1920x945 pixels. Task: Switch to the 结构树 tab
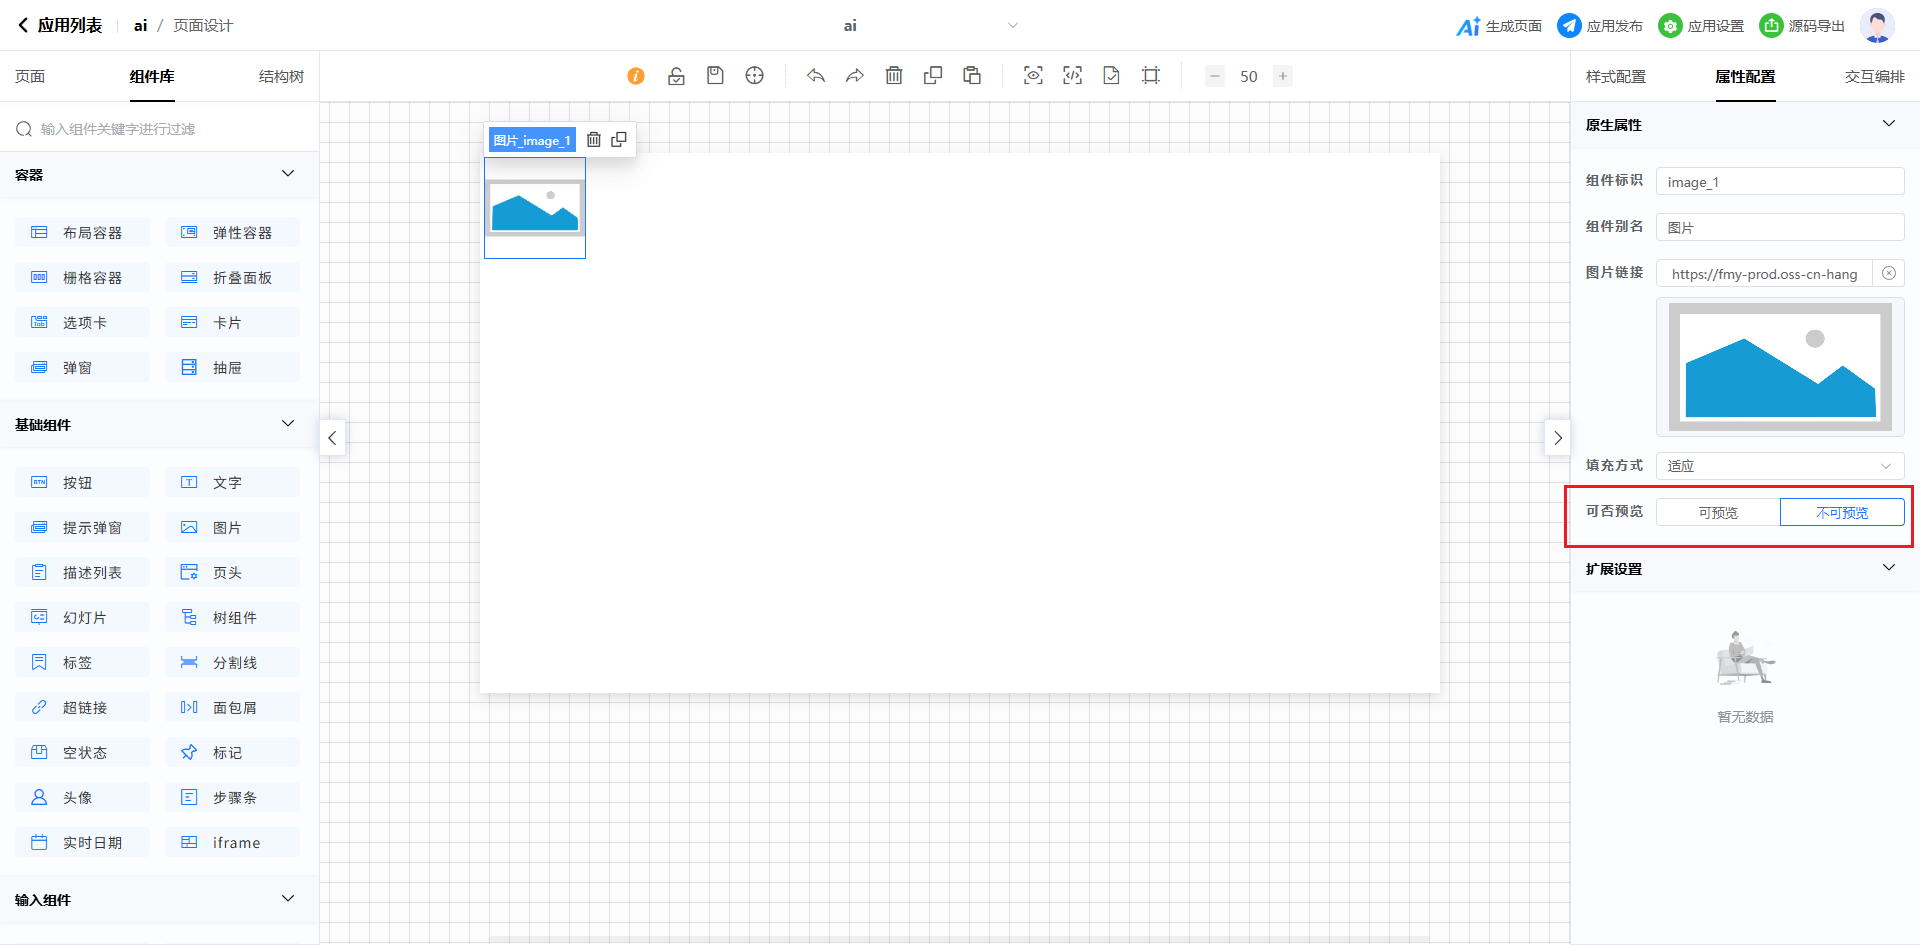pos(281,77)
